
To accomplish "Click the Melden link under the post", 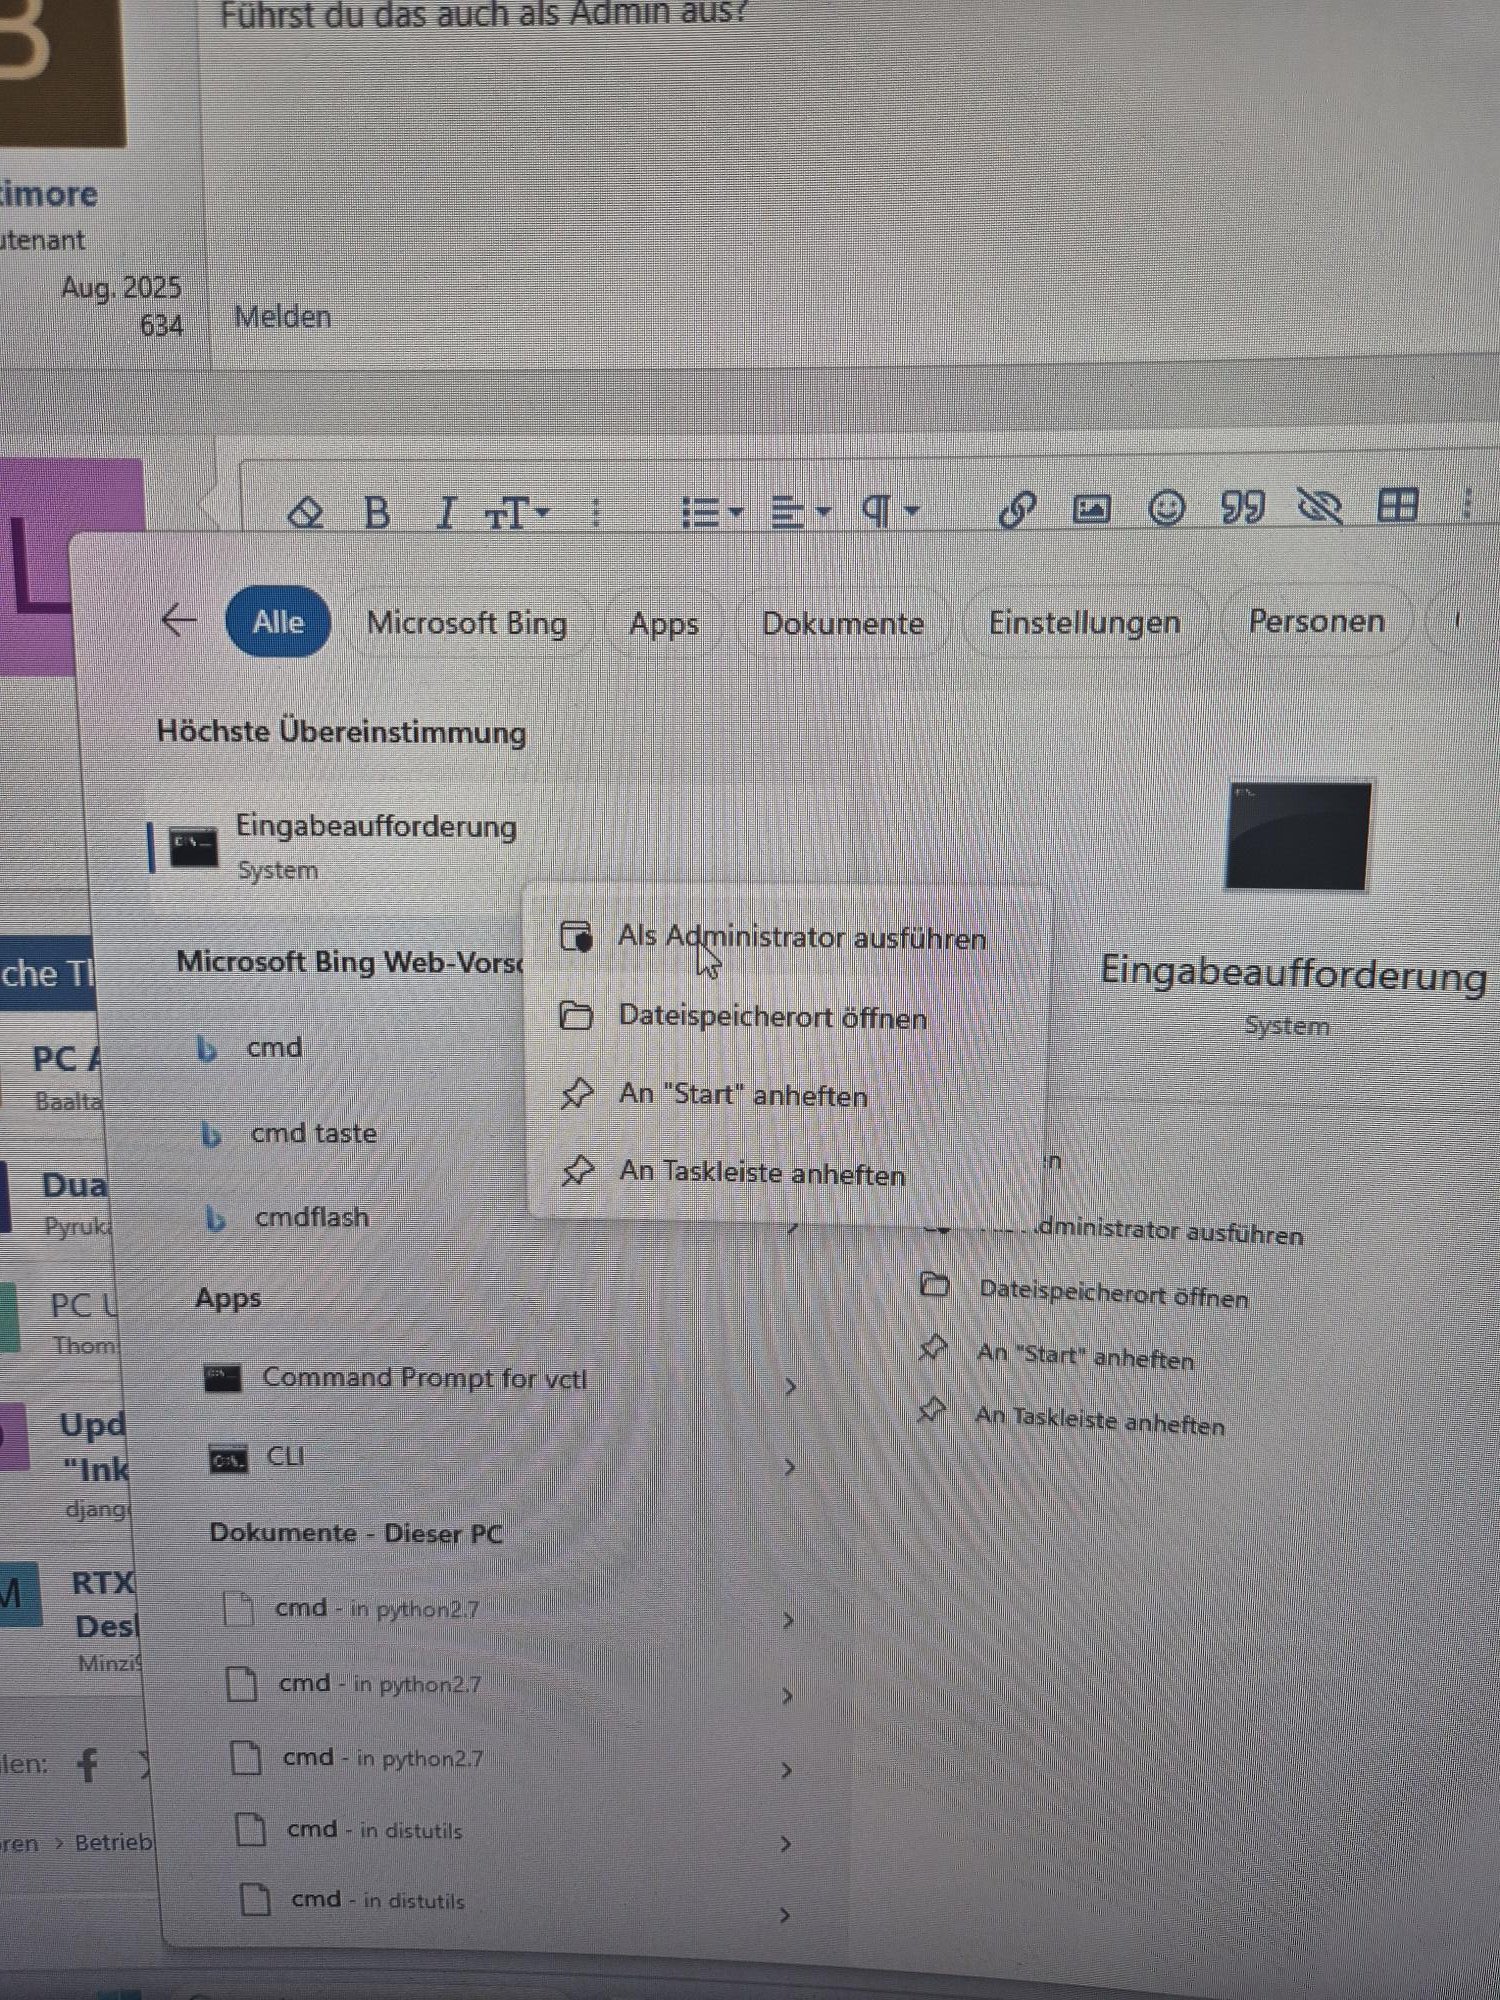I will (282, 317).
